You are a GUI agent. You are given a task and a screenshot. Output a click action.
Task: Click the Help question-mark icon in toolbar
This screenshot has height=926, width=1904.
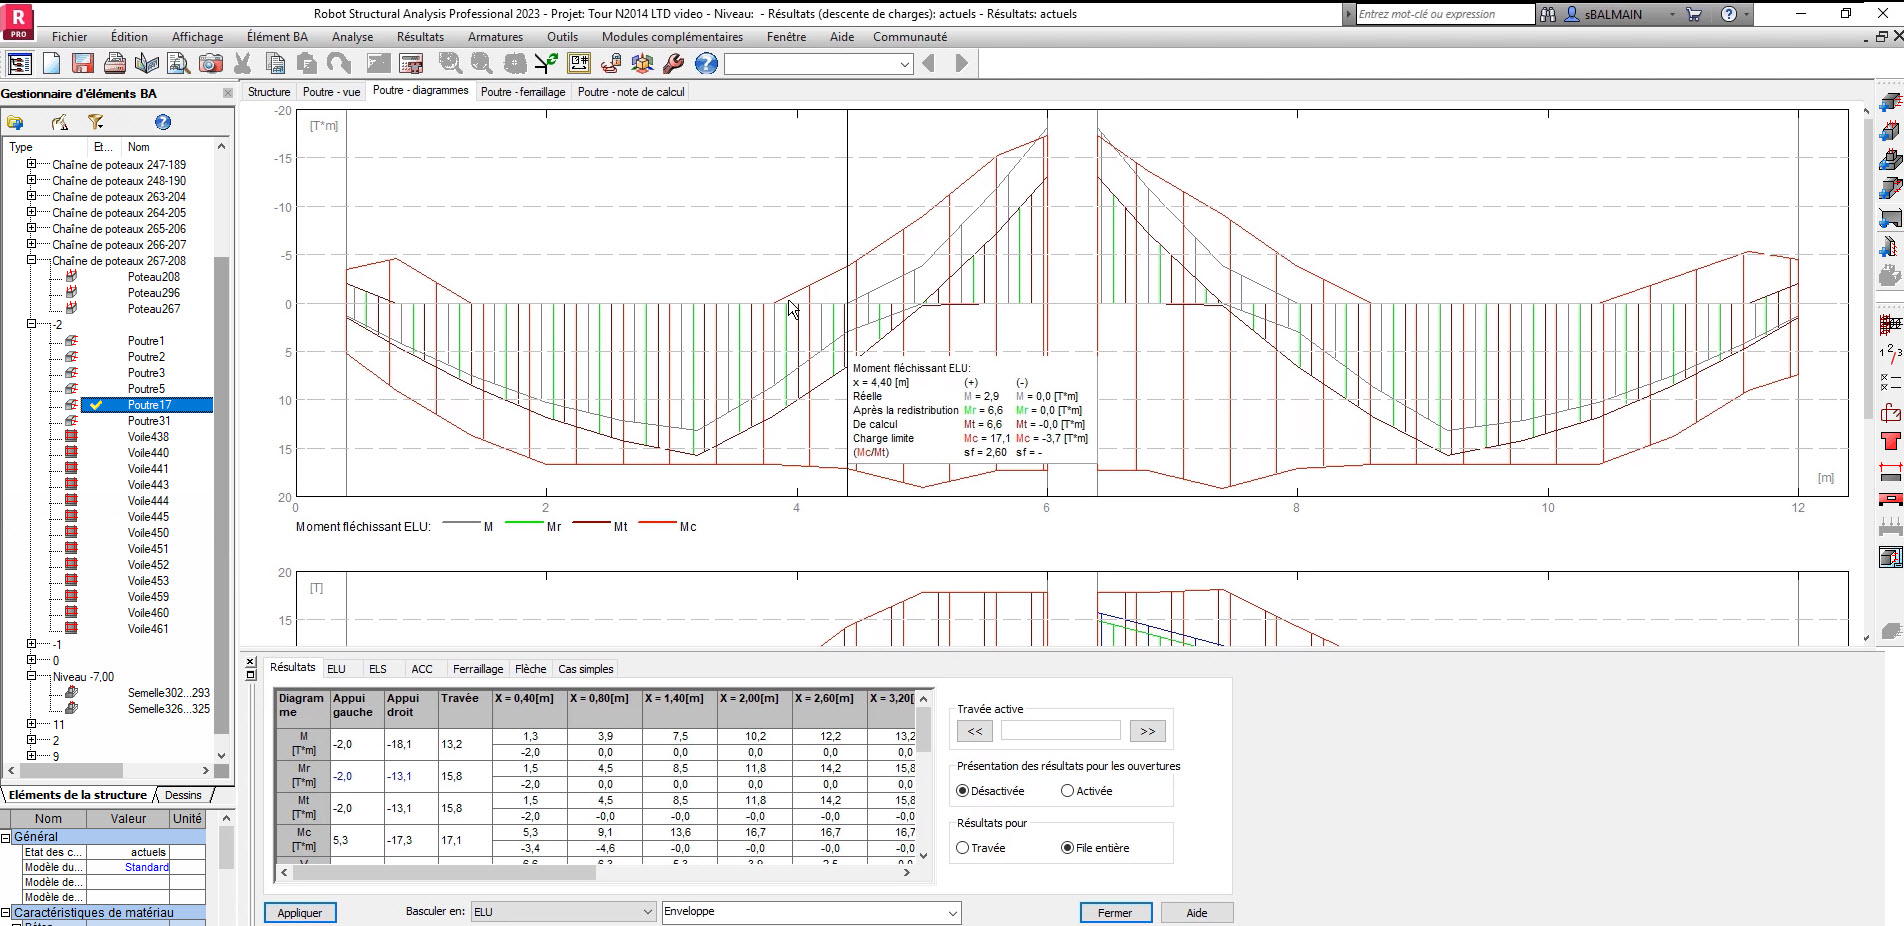pyautogui.click(x=705, y=63)
